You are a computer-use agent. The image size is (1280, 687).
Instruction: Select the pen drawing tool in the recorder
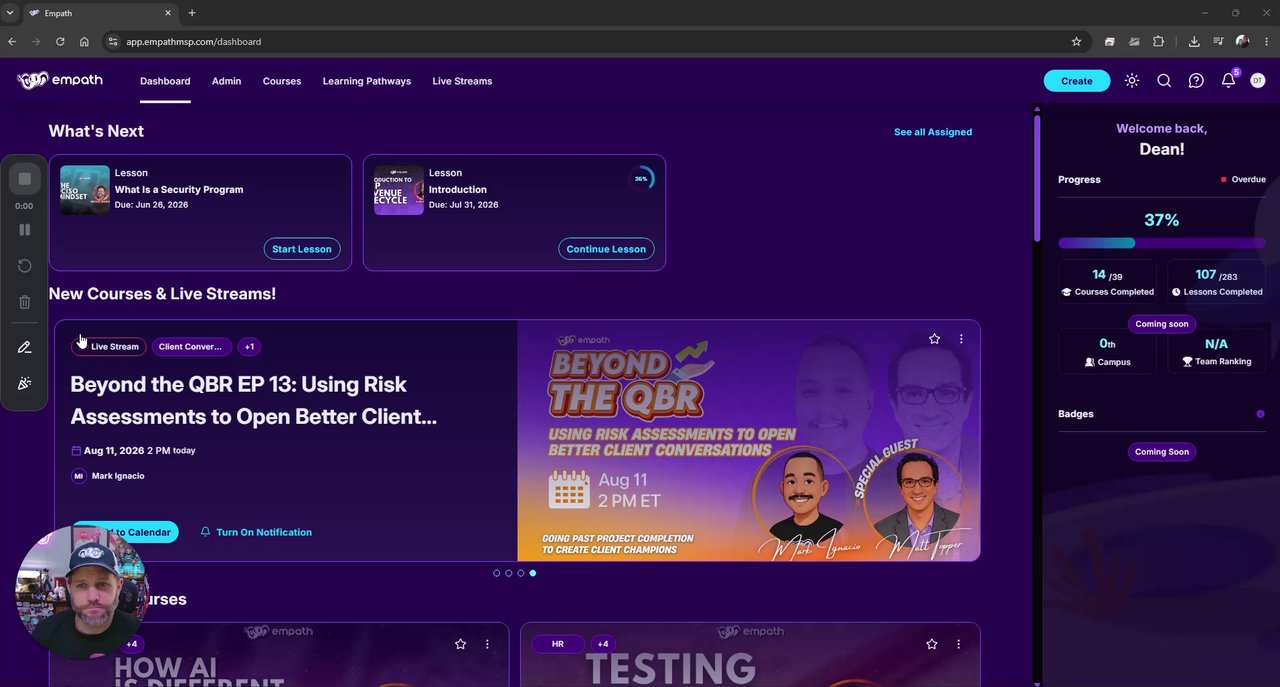tap(25, 347)
